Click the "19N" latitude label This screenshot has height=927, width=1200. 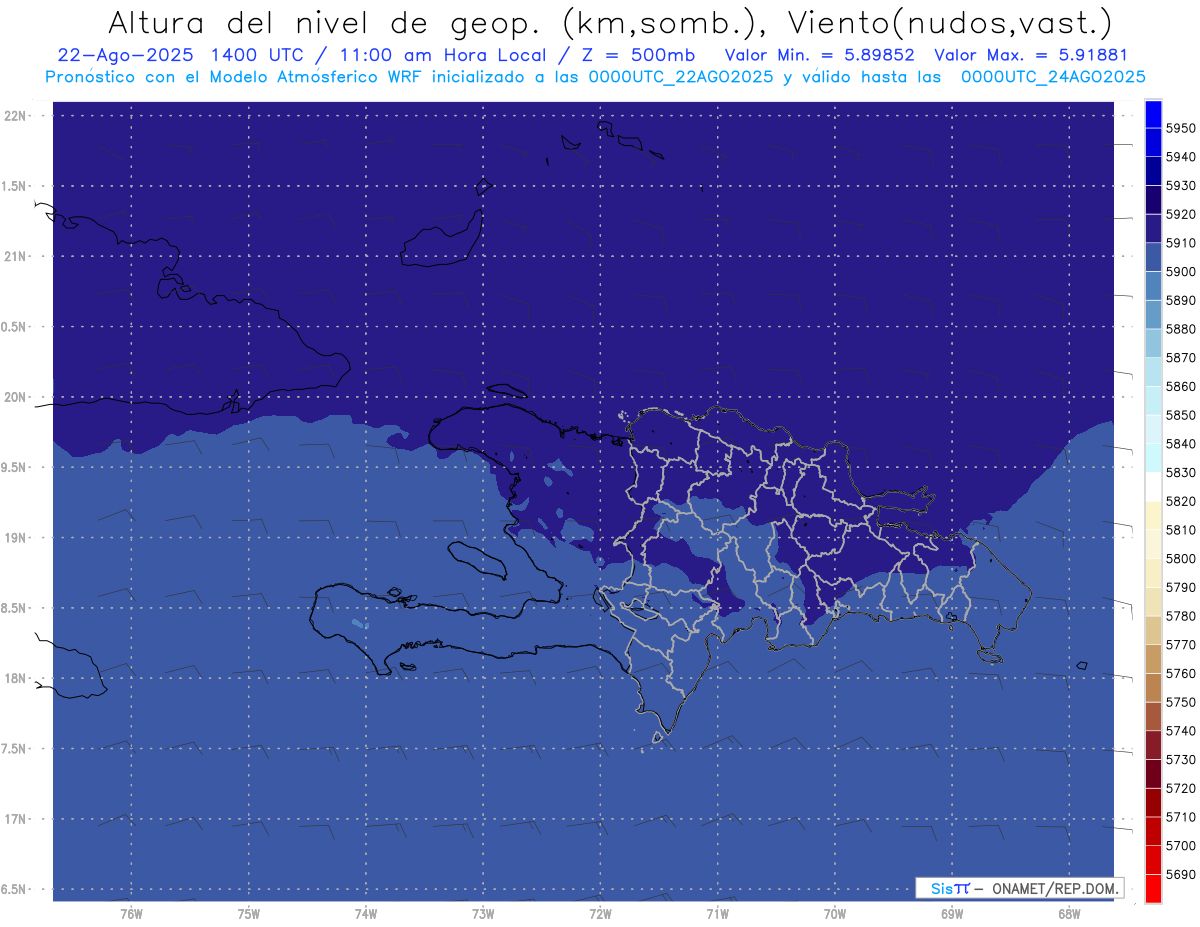tap(17, 538)
